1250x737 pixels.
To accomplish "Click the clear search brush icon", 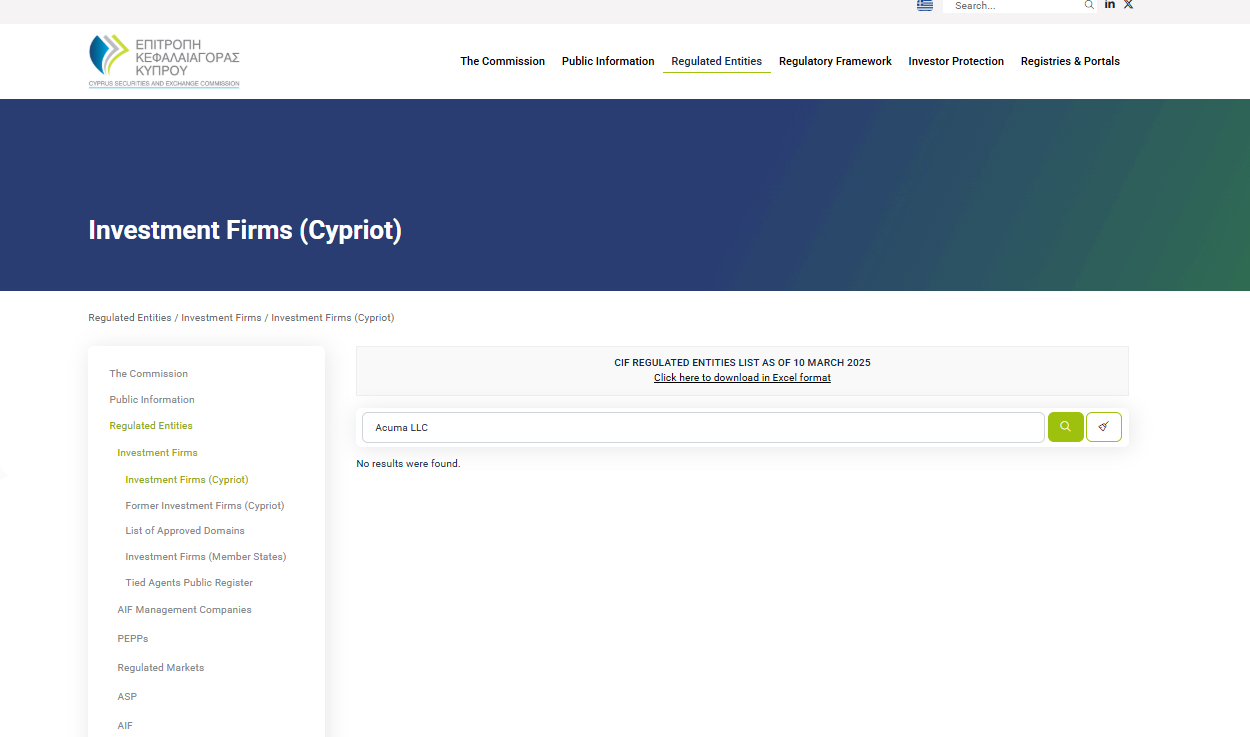I will pos(1103,427).
